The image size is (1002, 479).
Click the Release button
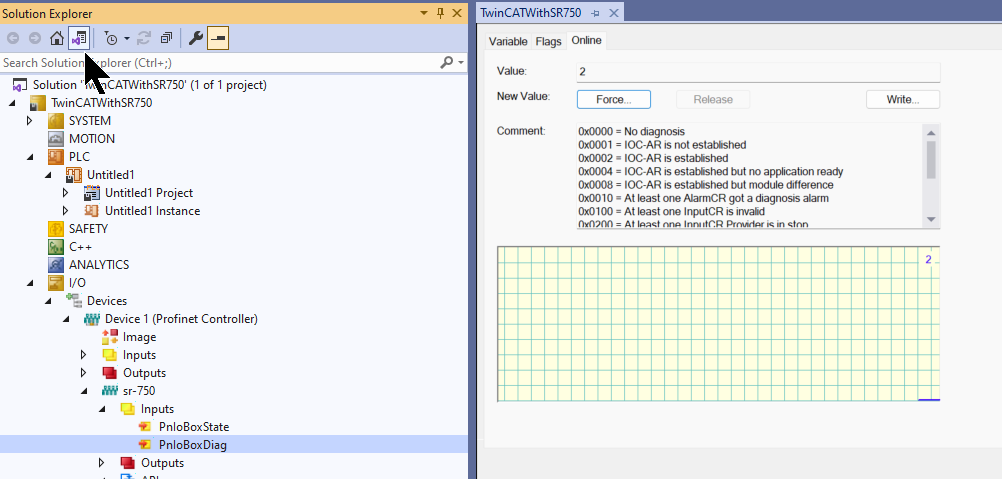tap(713, 99)
